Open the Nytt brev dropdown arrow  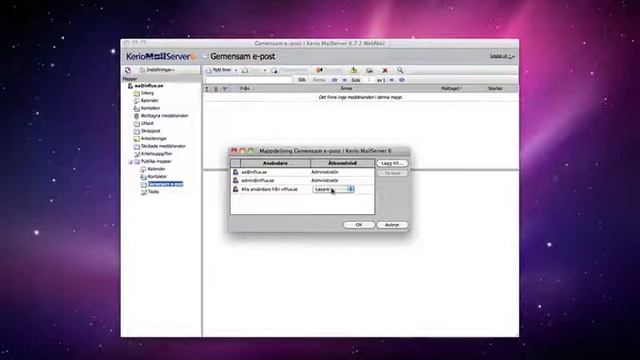coord(236,71)
